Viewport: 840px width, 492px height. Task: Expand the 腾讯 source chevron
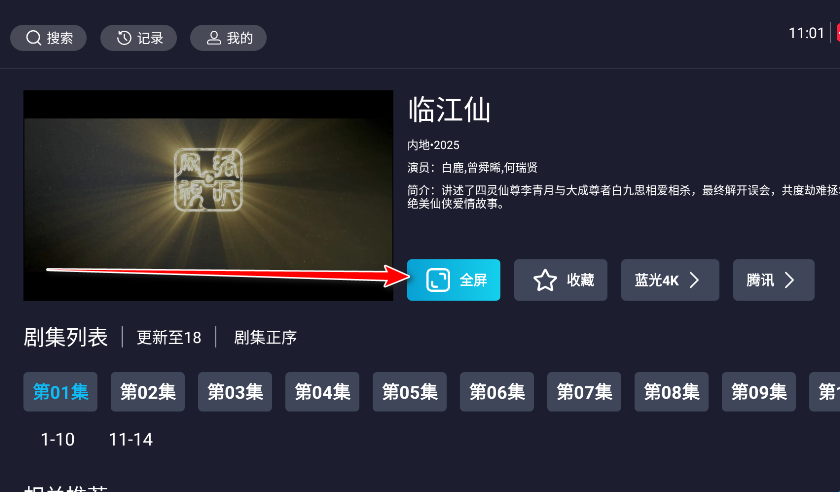(x=789, y=280)
